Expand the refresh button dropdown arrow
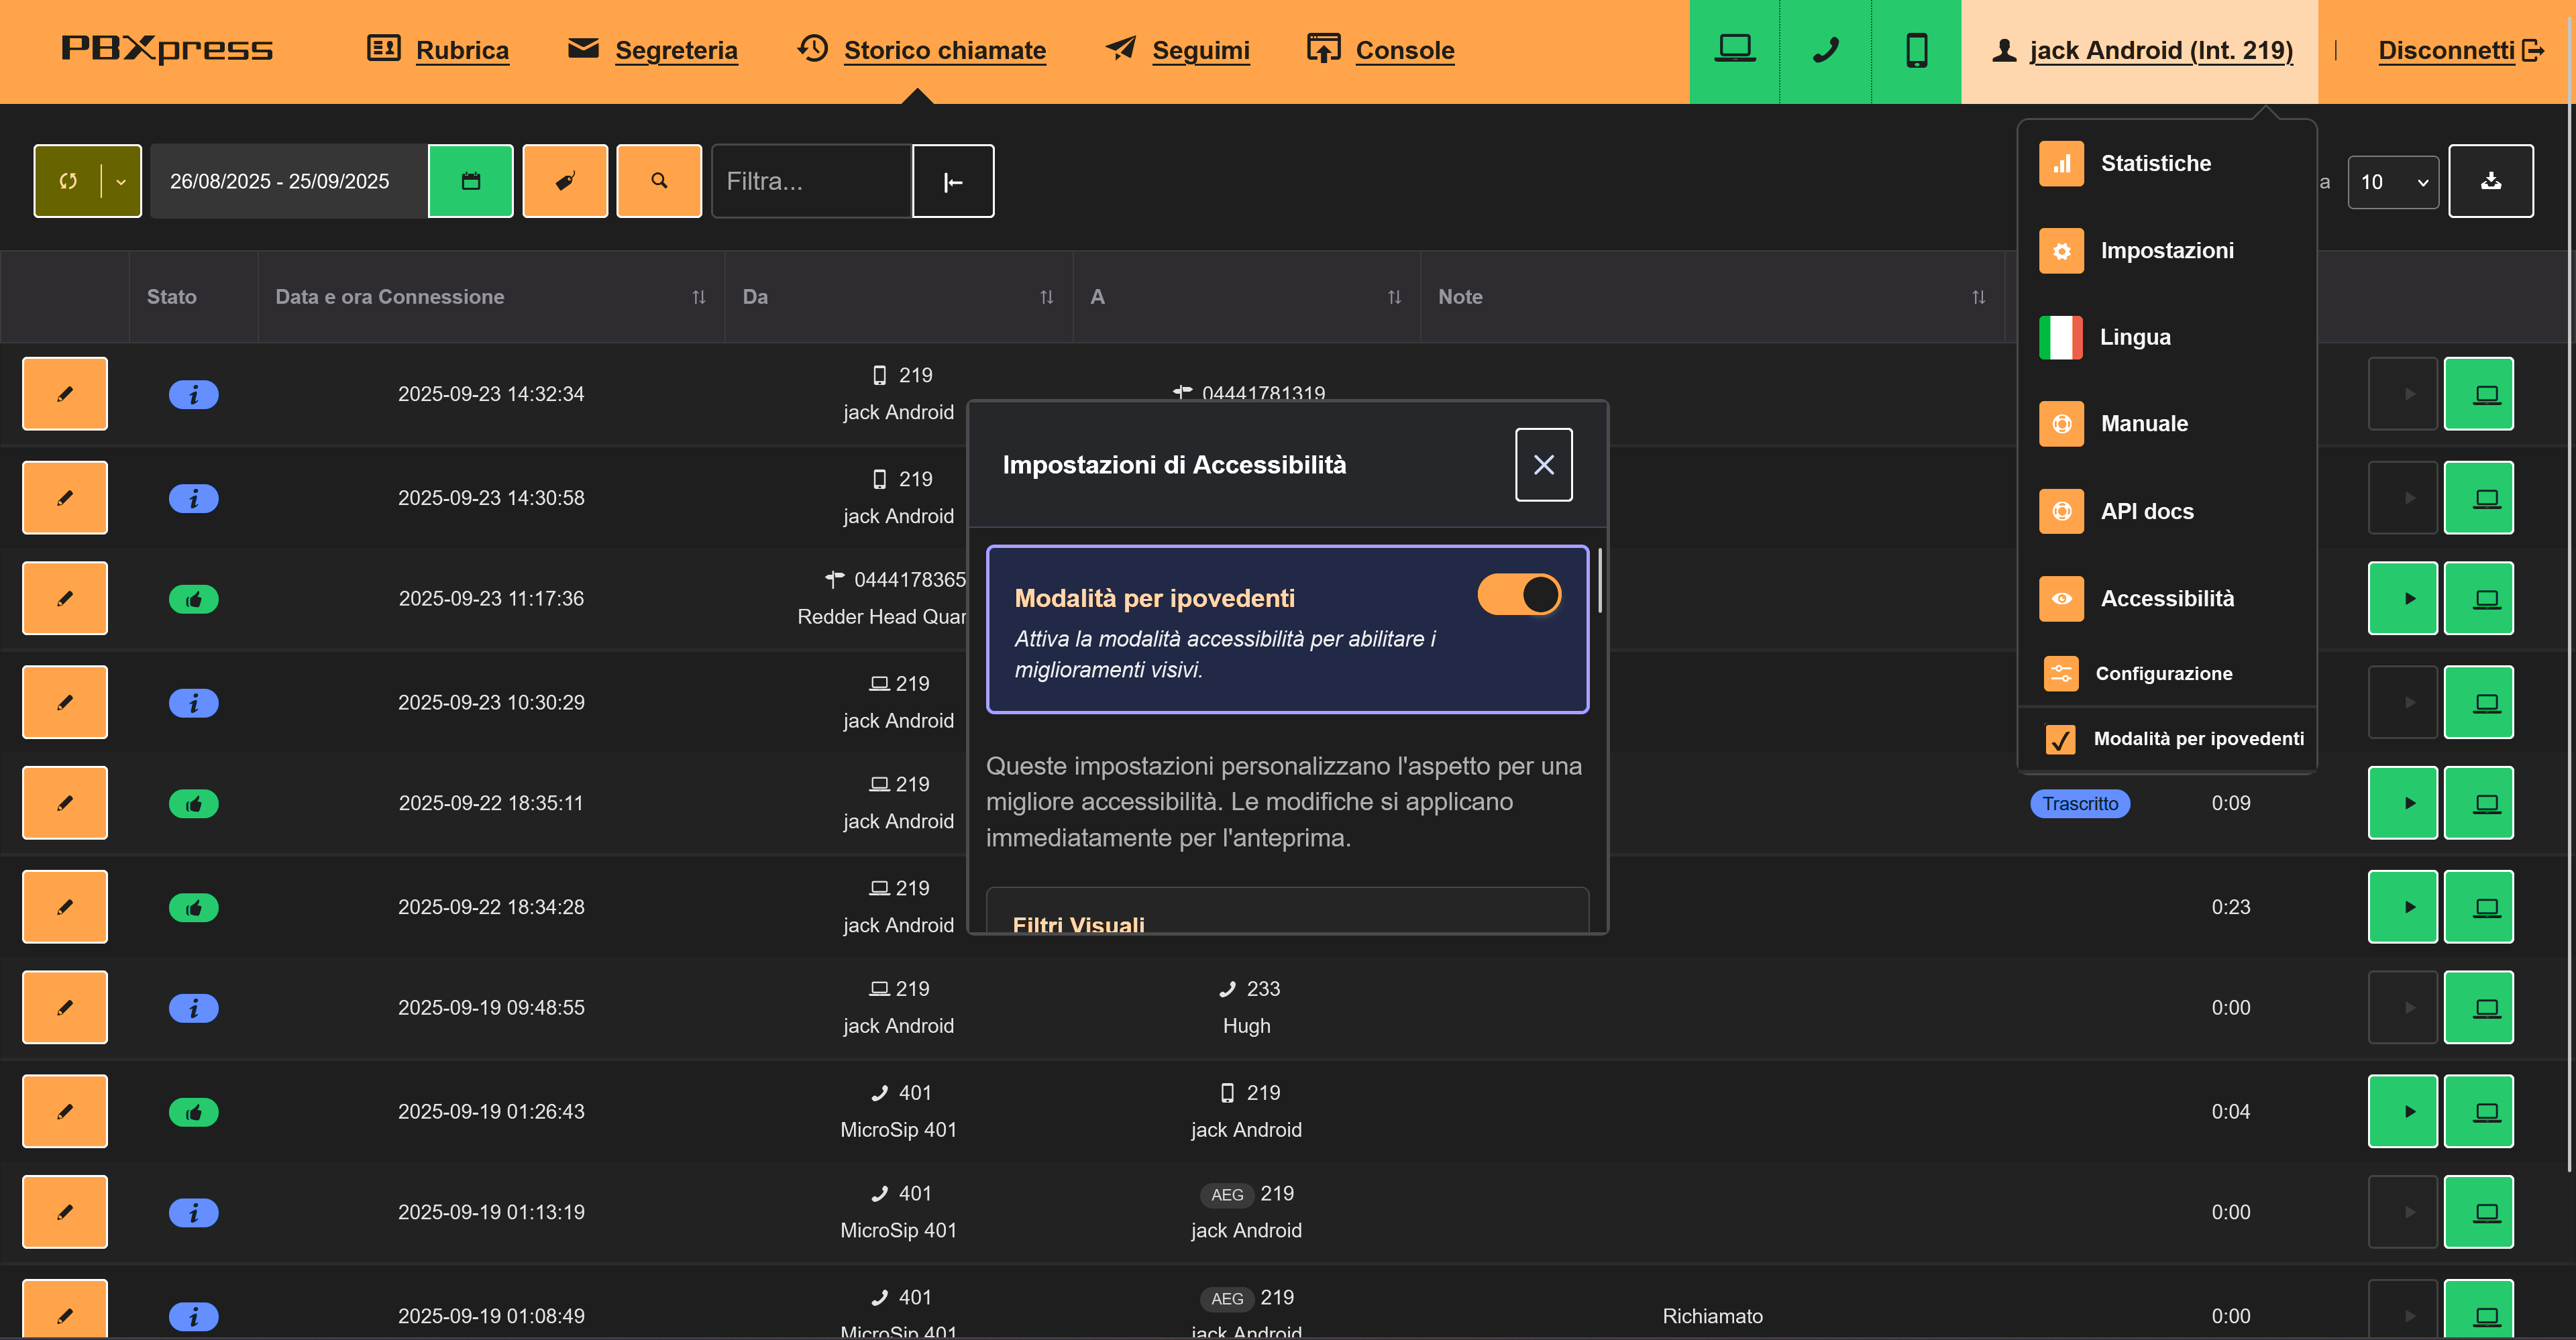Viewport: 2576px width, 1340px height. click(x=121, y=181)
